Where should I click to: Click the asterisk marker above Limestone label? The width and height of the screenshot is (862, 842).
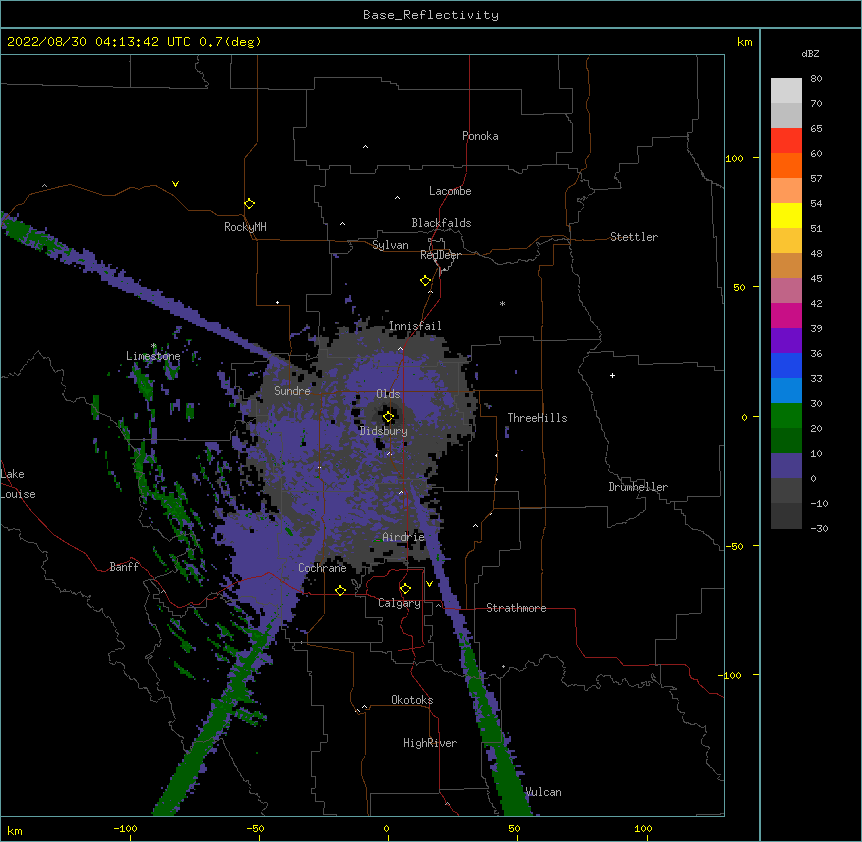(x=154, y=346)
